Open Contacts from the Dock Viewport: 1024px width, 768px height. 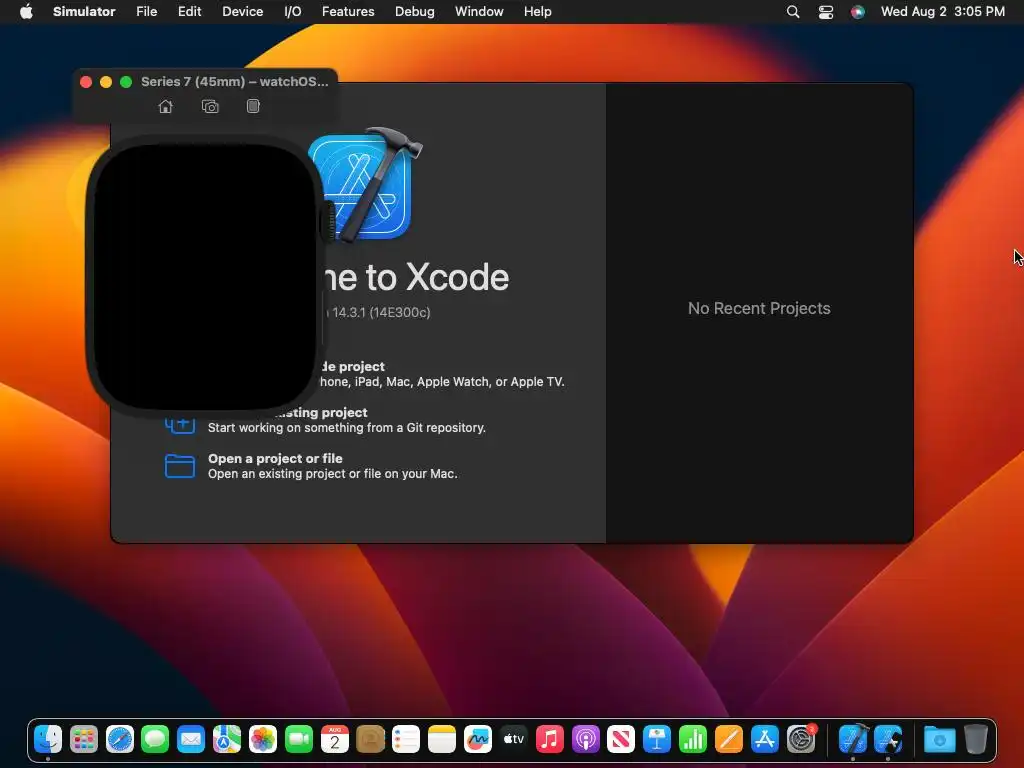click(x=370, y=739)
